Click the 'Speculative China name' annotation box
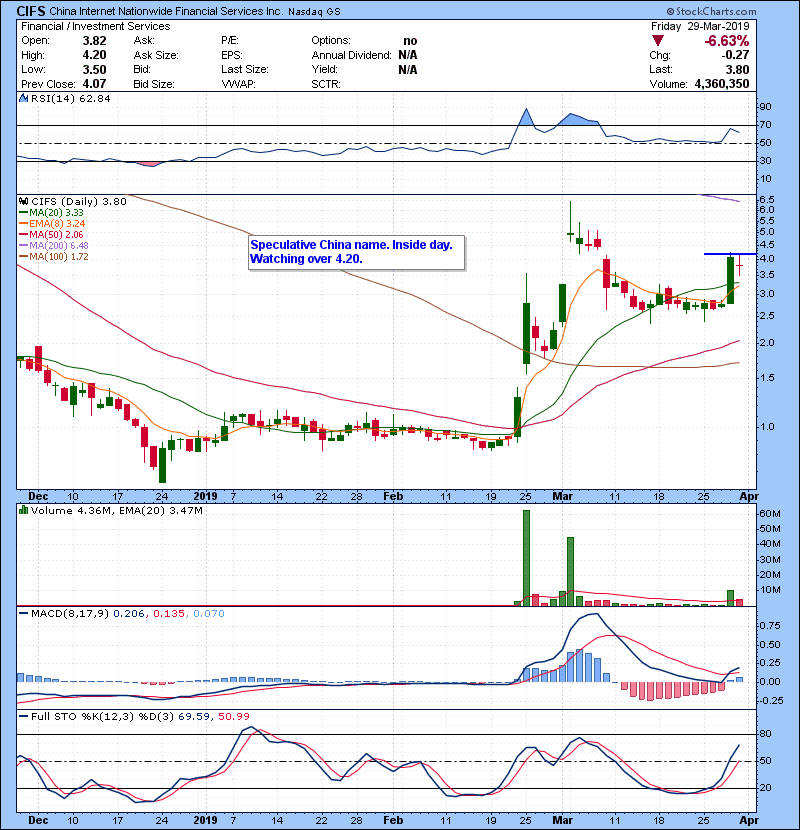 tap(356, 252)
